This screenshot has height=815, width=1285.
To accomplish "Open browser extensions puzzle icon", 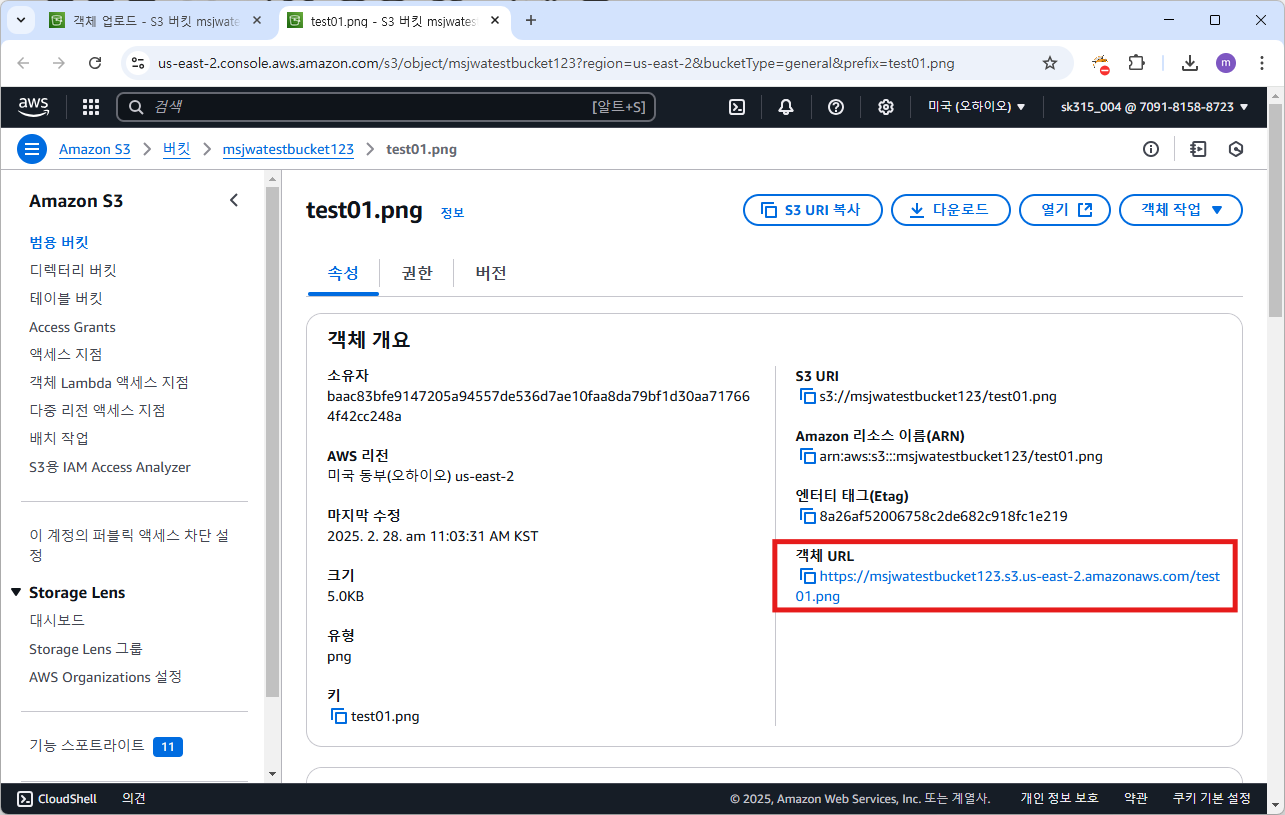I will point(1137,63).
